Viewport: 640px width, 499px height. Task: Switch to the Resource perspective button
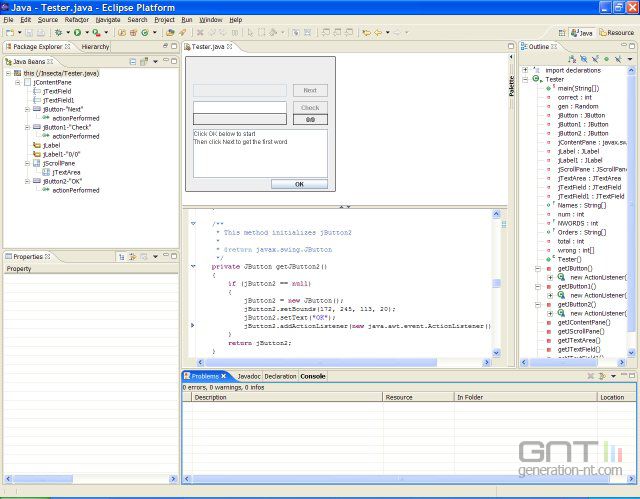click(616, 33)
